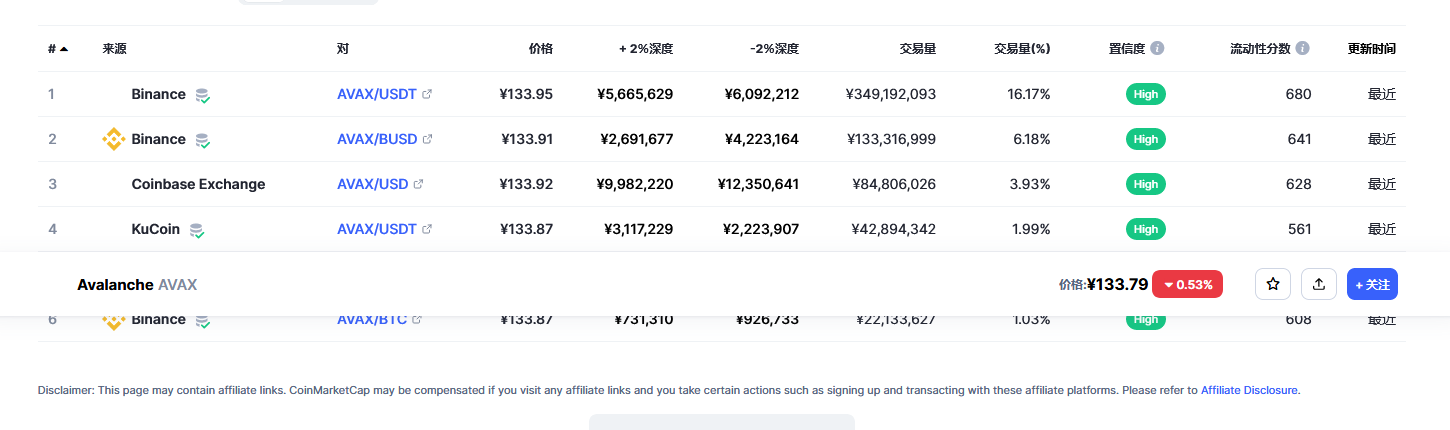This screenshot has height=430, width=1450.
Task: Sort table by 更新时间 column header
Action: click(x=1372, y=48)
